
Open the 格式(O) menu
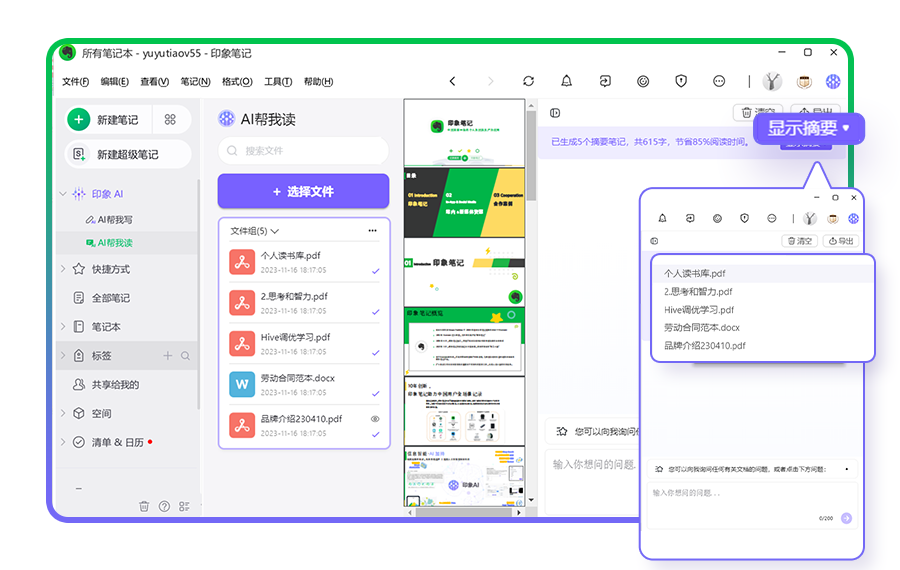(x=237, y=82)
